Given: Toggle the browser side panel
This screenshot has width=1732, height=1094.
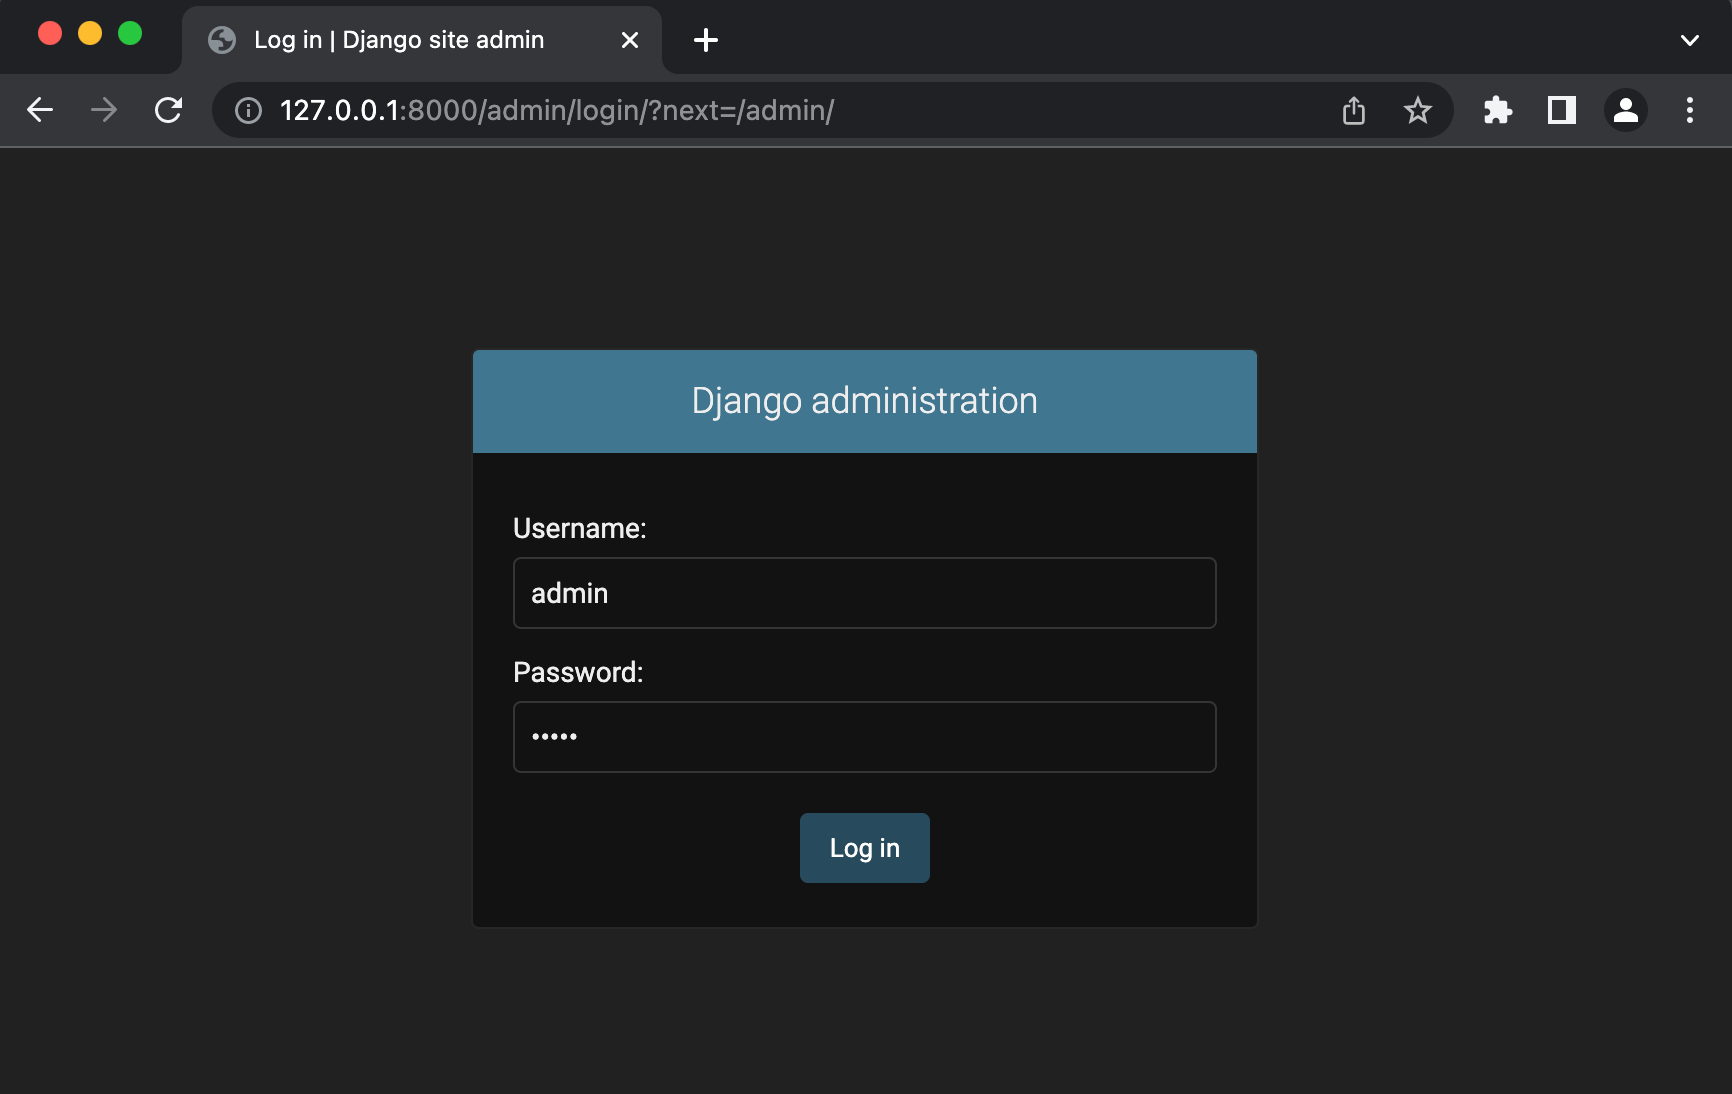Looking at the screenshot, I should (x=1562, y=110).
